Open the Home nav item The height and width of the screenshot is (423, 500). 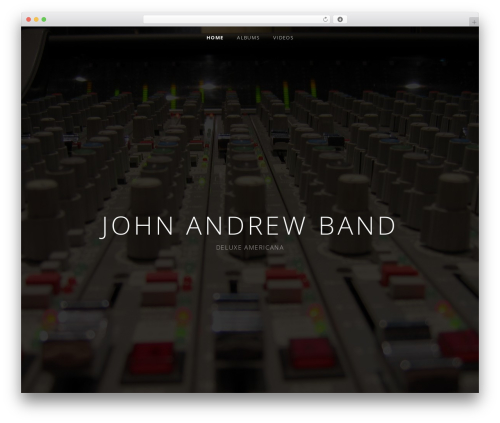215,38
